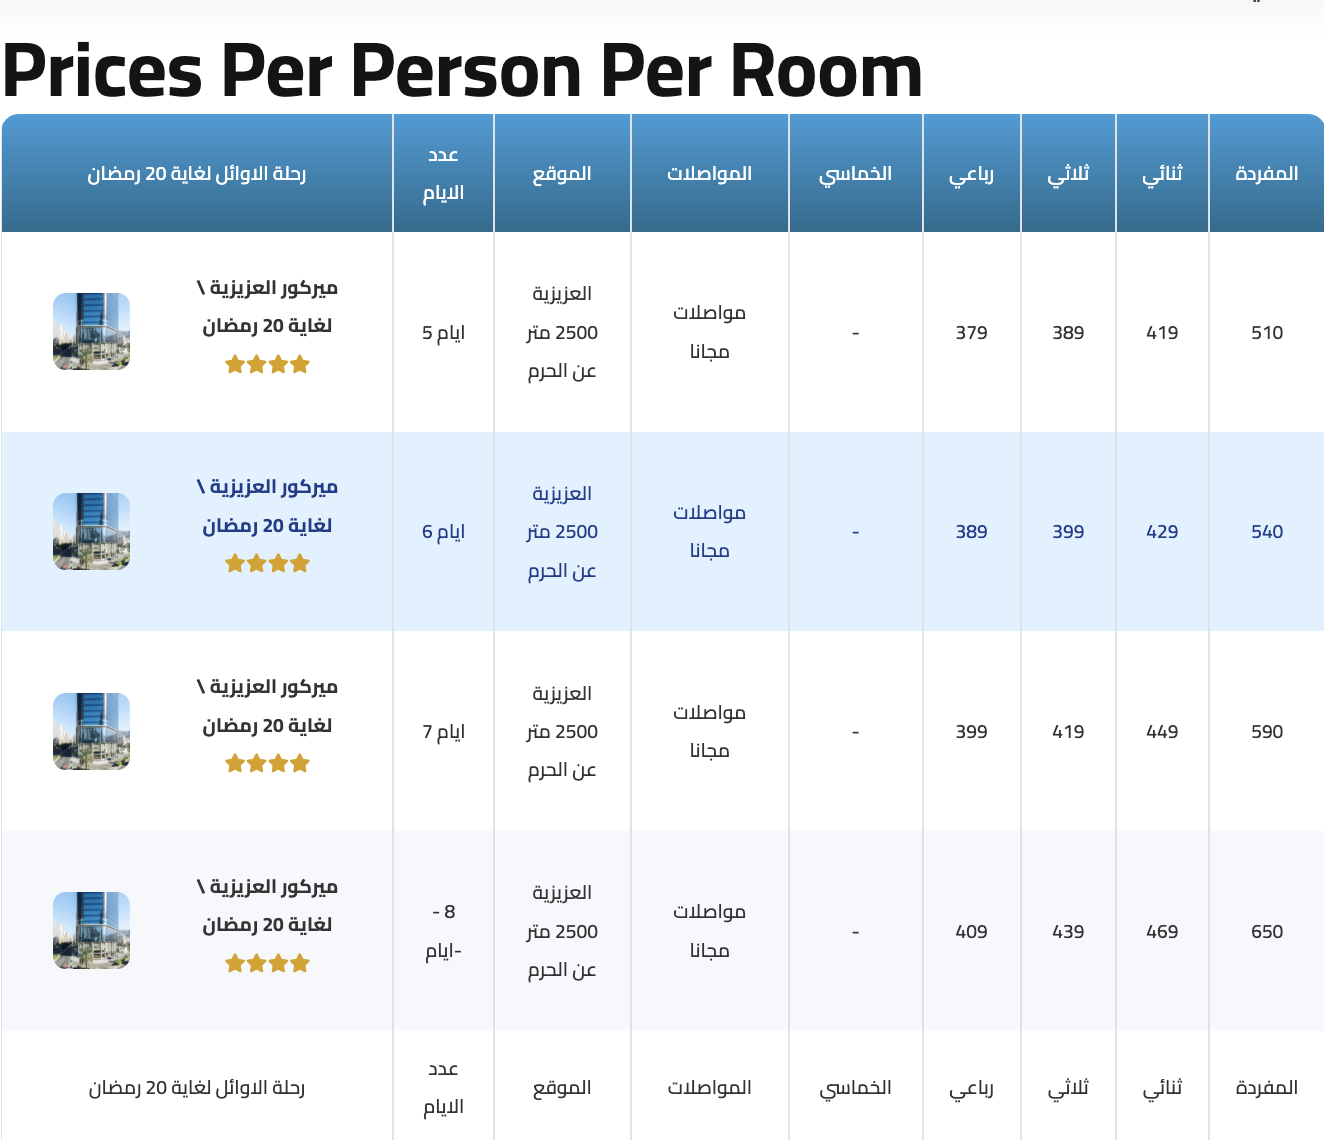Select the 650 price cell
Image resolution: width=1324 pixels, height=1140 pixels.
(x=1266, y=932)
